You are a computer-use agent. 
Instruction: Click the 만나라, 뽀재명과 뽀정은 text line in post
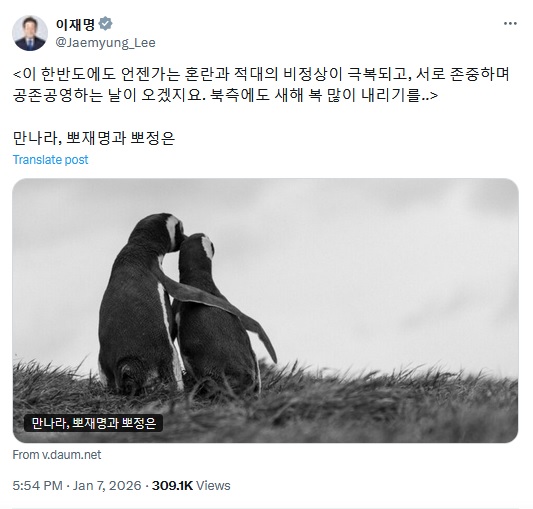pyautogui.click(x=94, y=138)
